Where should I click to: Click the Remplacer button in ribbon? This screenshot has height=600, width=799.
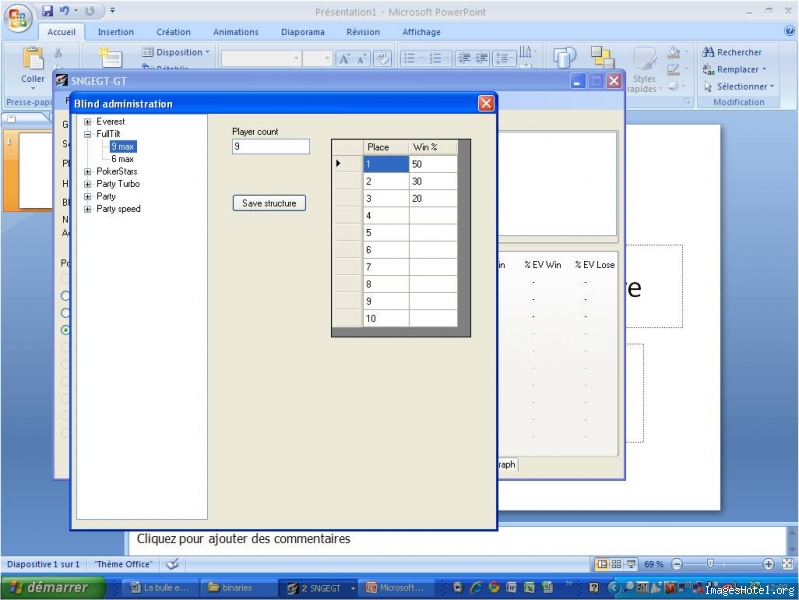pyautogui.click(x=734, y=69)
